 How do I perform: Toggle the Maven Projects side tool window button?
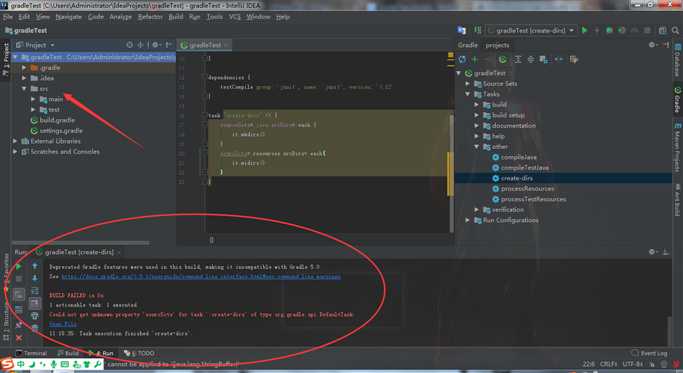click(x=677, y=148)
